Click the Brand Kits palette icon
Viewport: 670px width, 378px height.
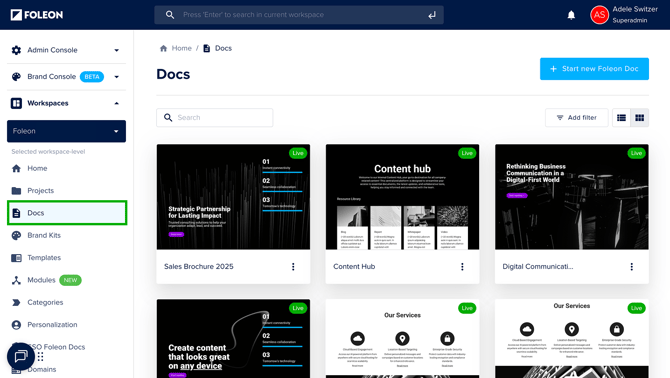[16, 235]
